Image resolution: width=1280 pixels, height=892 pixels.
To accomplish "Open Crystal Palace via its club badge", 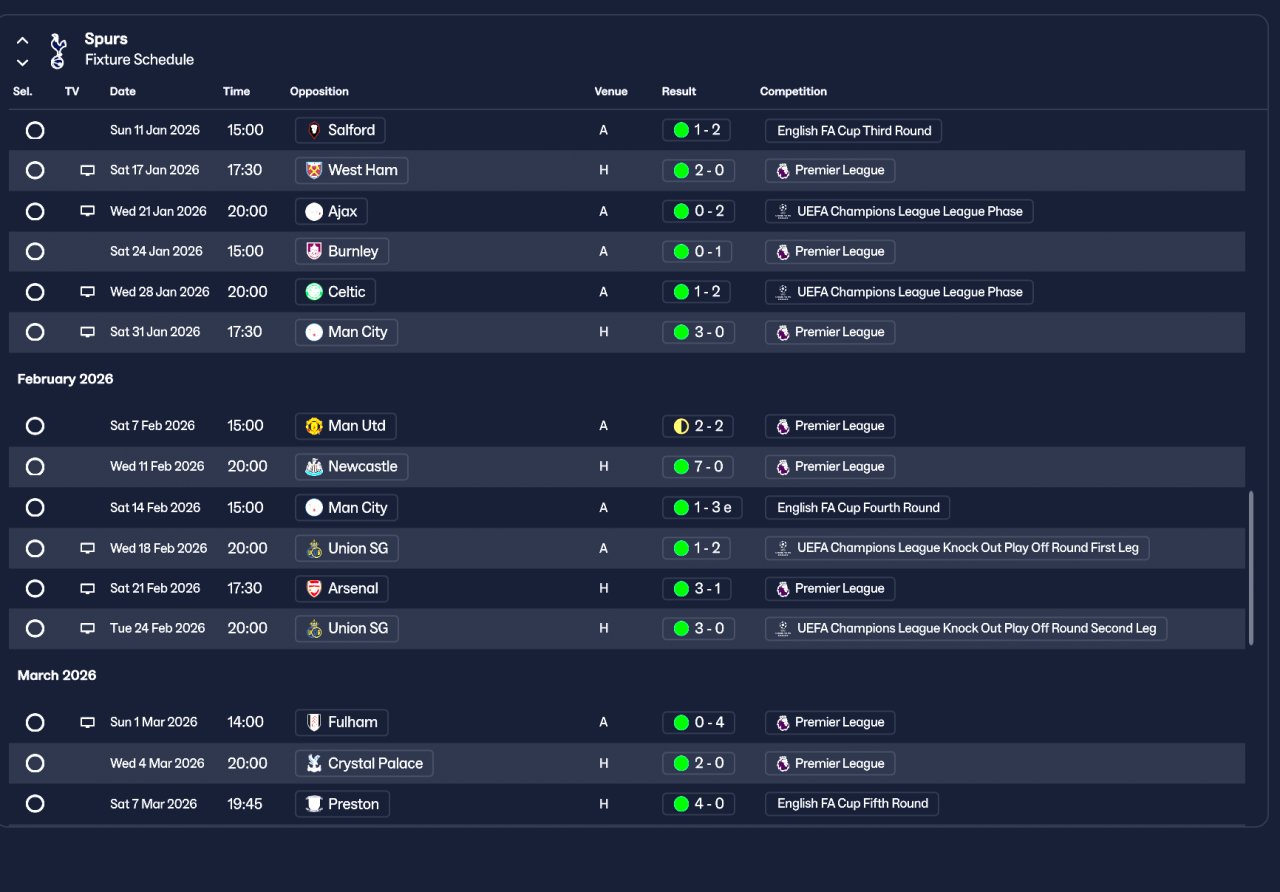I will click(314, 763).
